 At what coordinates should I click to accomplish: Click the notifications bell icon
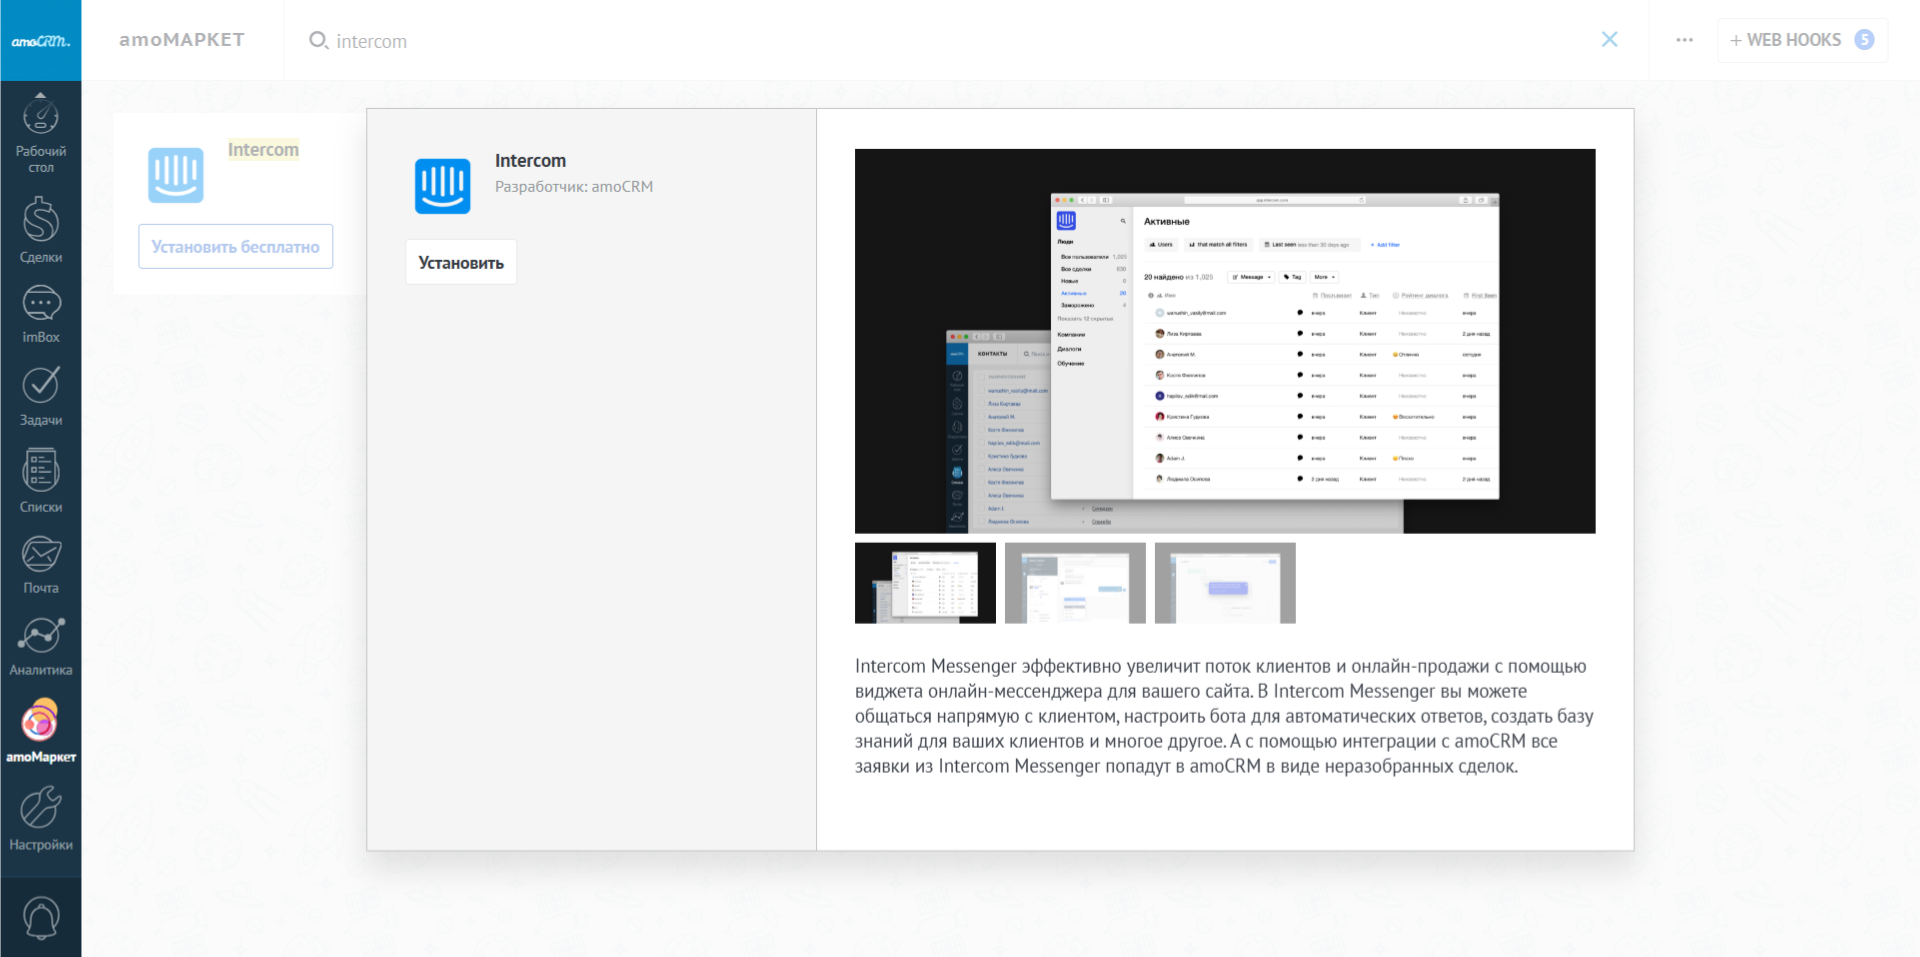(x=40, y=917)
